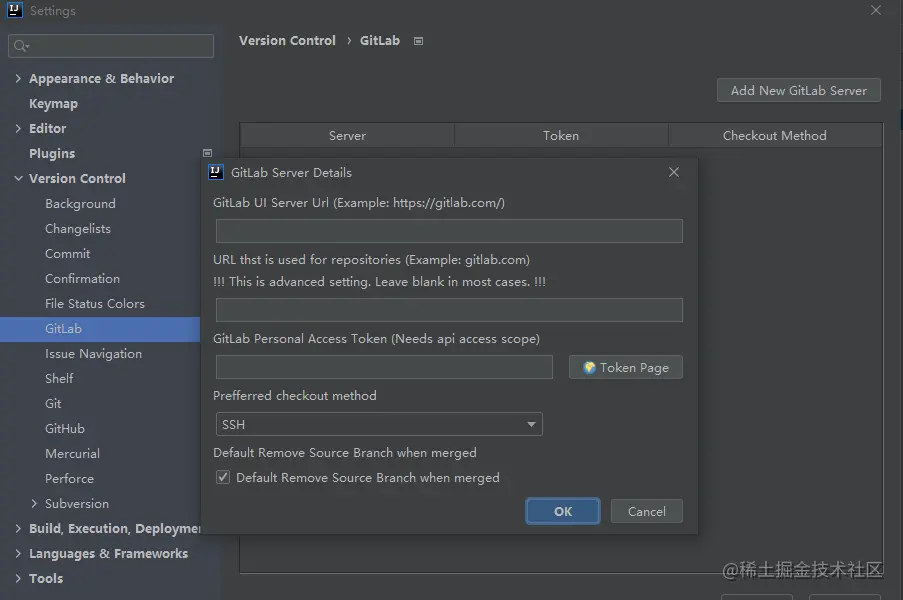Focus the settings search box
Screen dimensions: 903x600
click(x=111, y=46)
